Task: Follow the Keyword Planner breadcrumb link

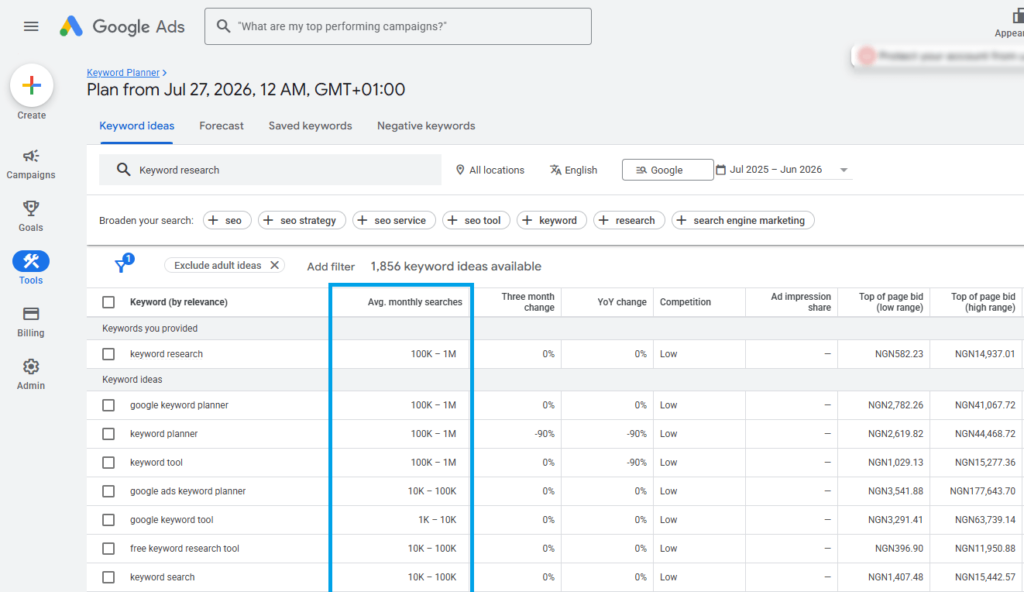Action: coord(123,73)
